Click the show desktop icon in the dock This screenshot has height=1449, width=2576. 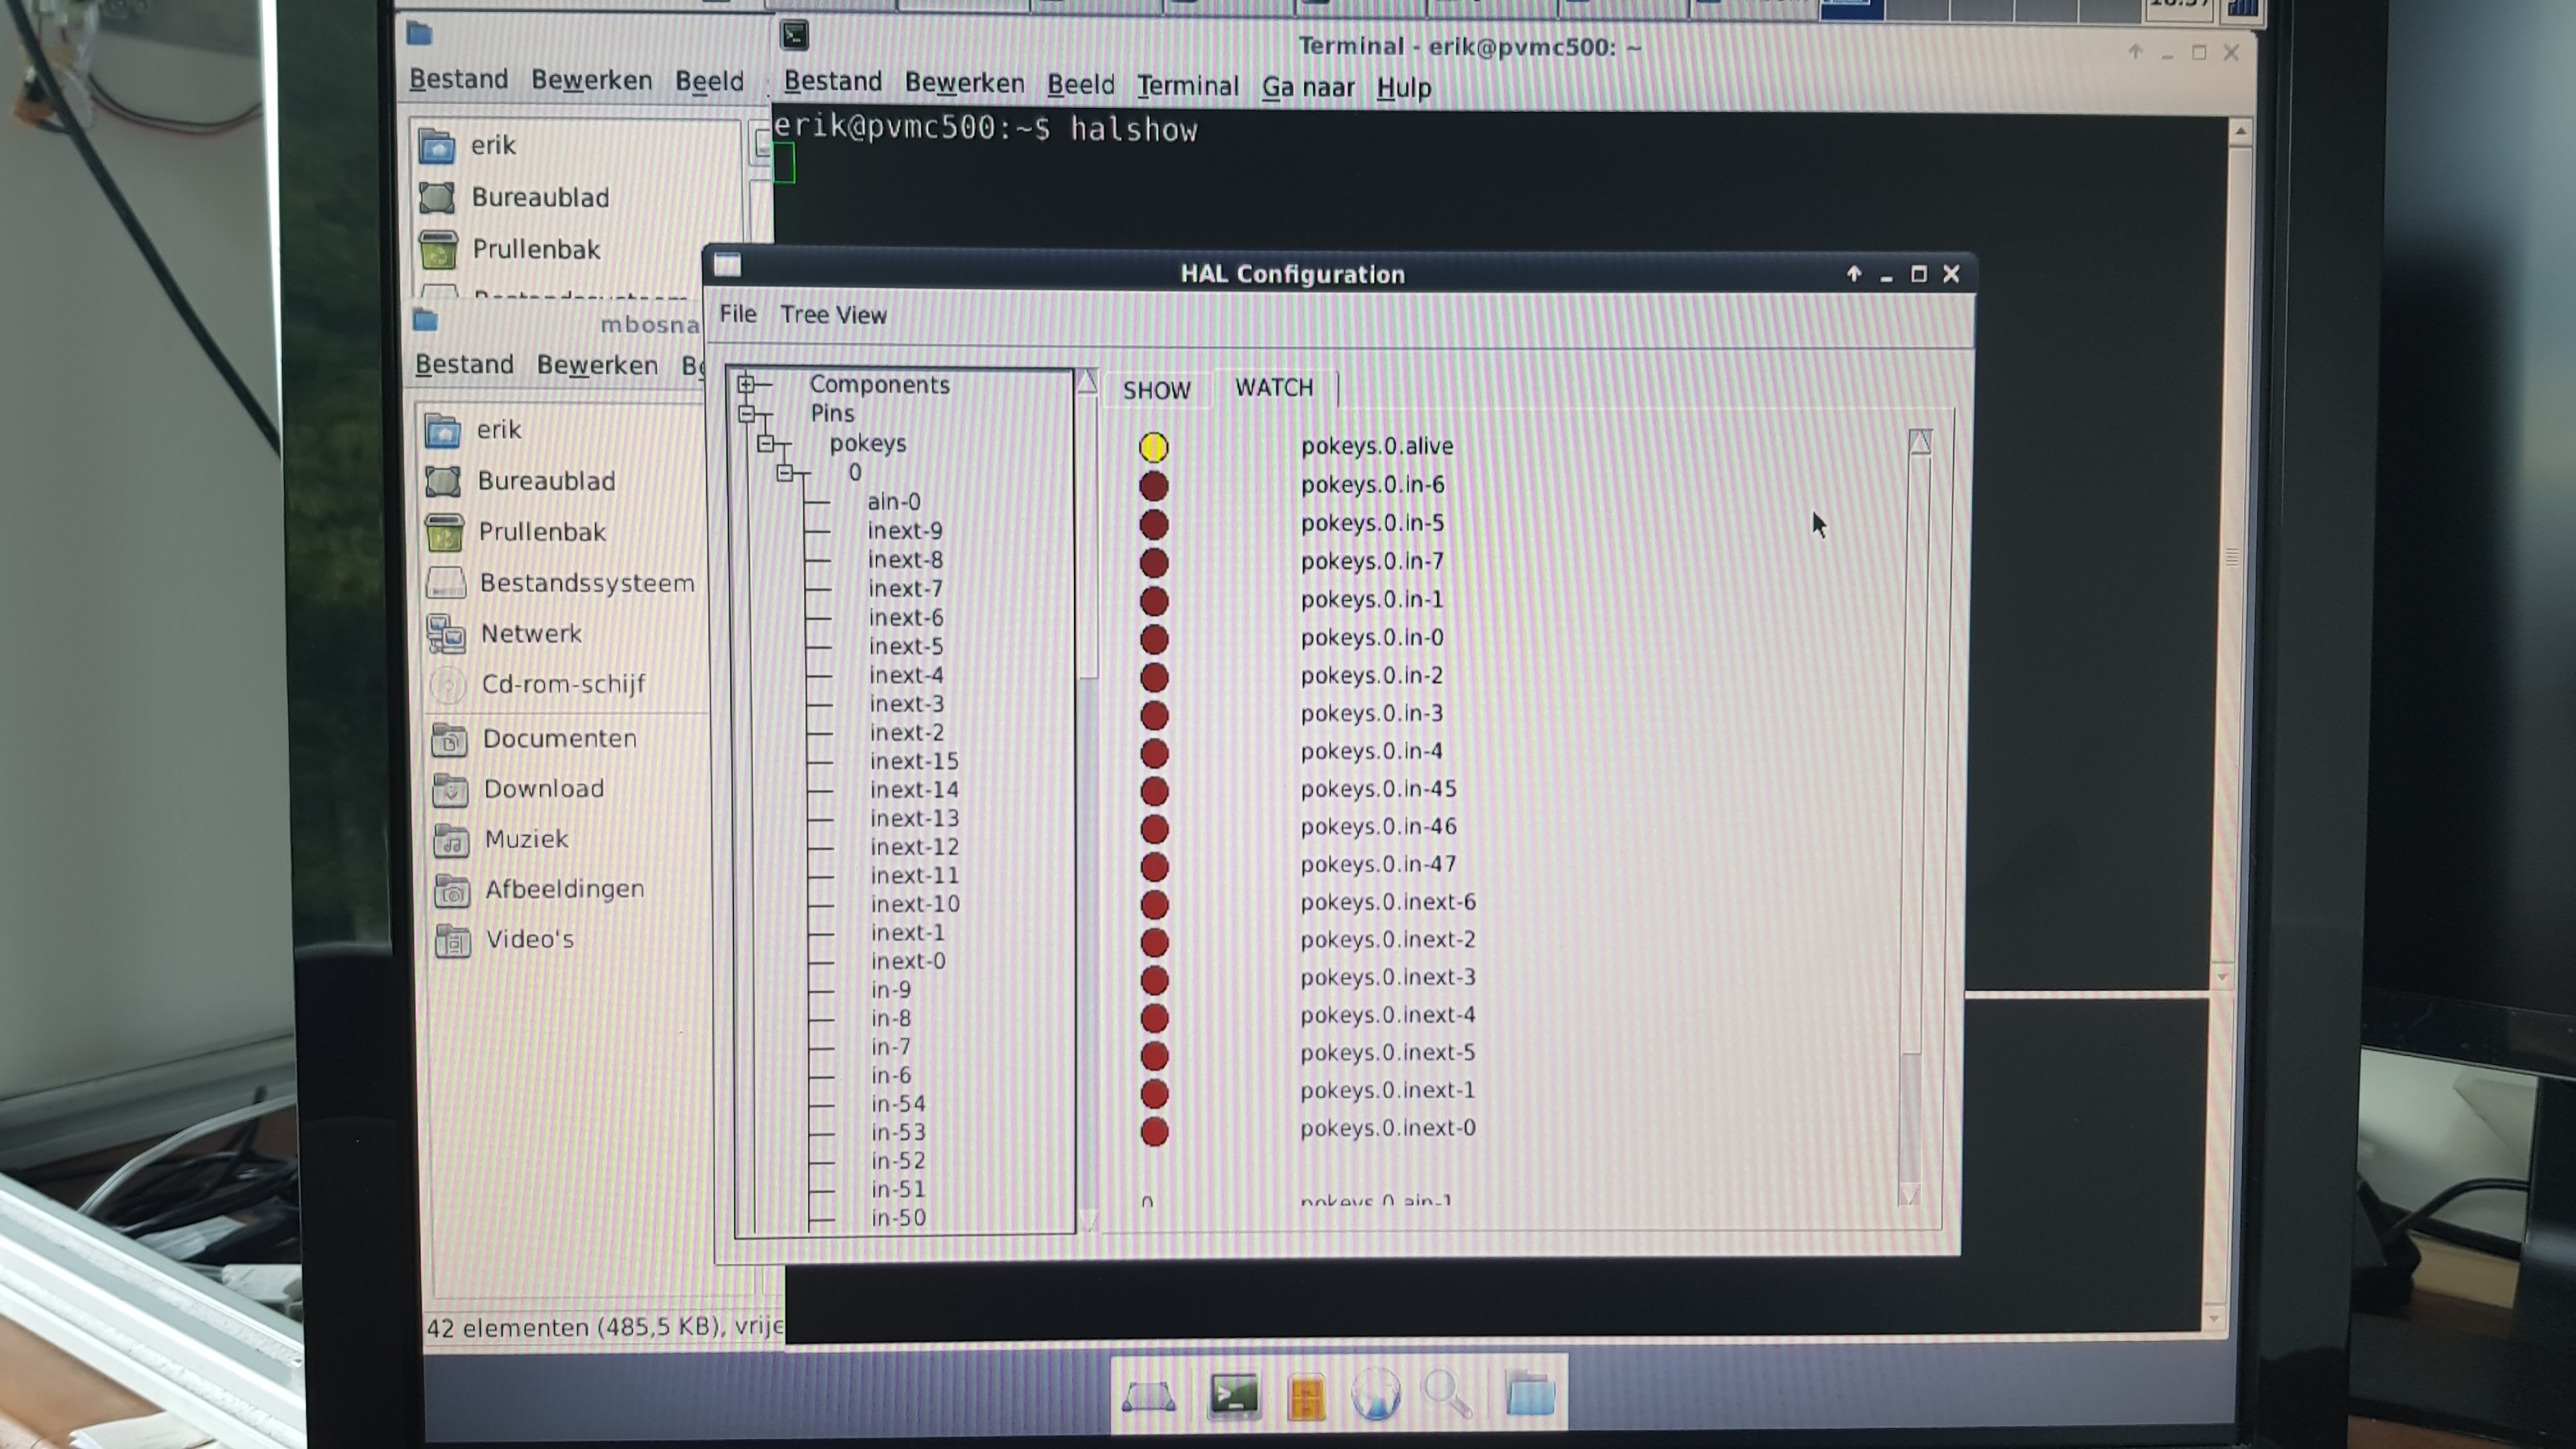[1148, 1395]
